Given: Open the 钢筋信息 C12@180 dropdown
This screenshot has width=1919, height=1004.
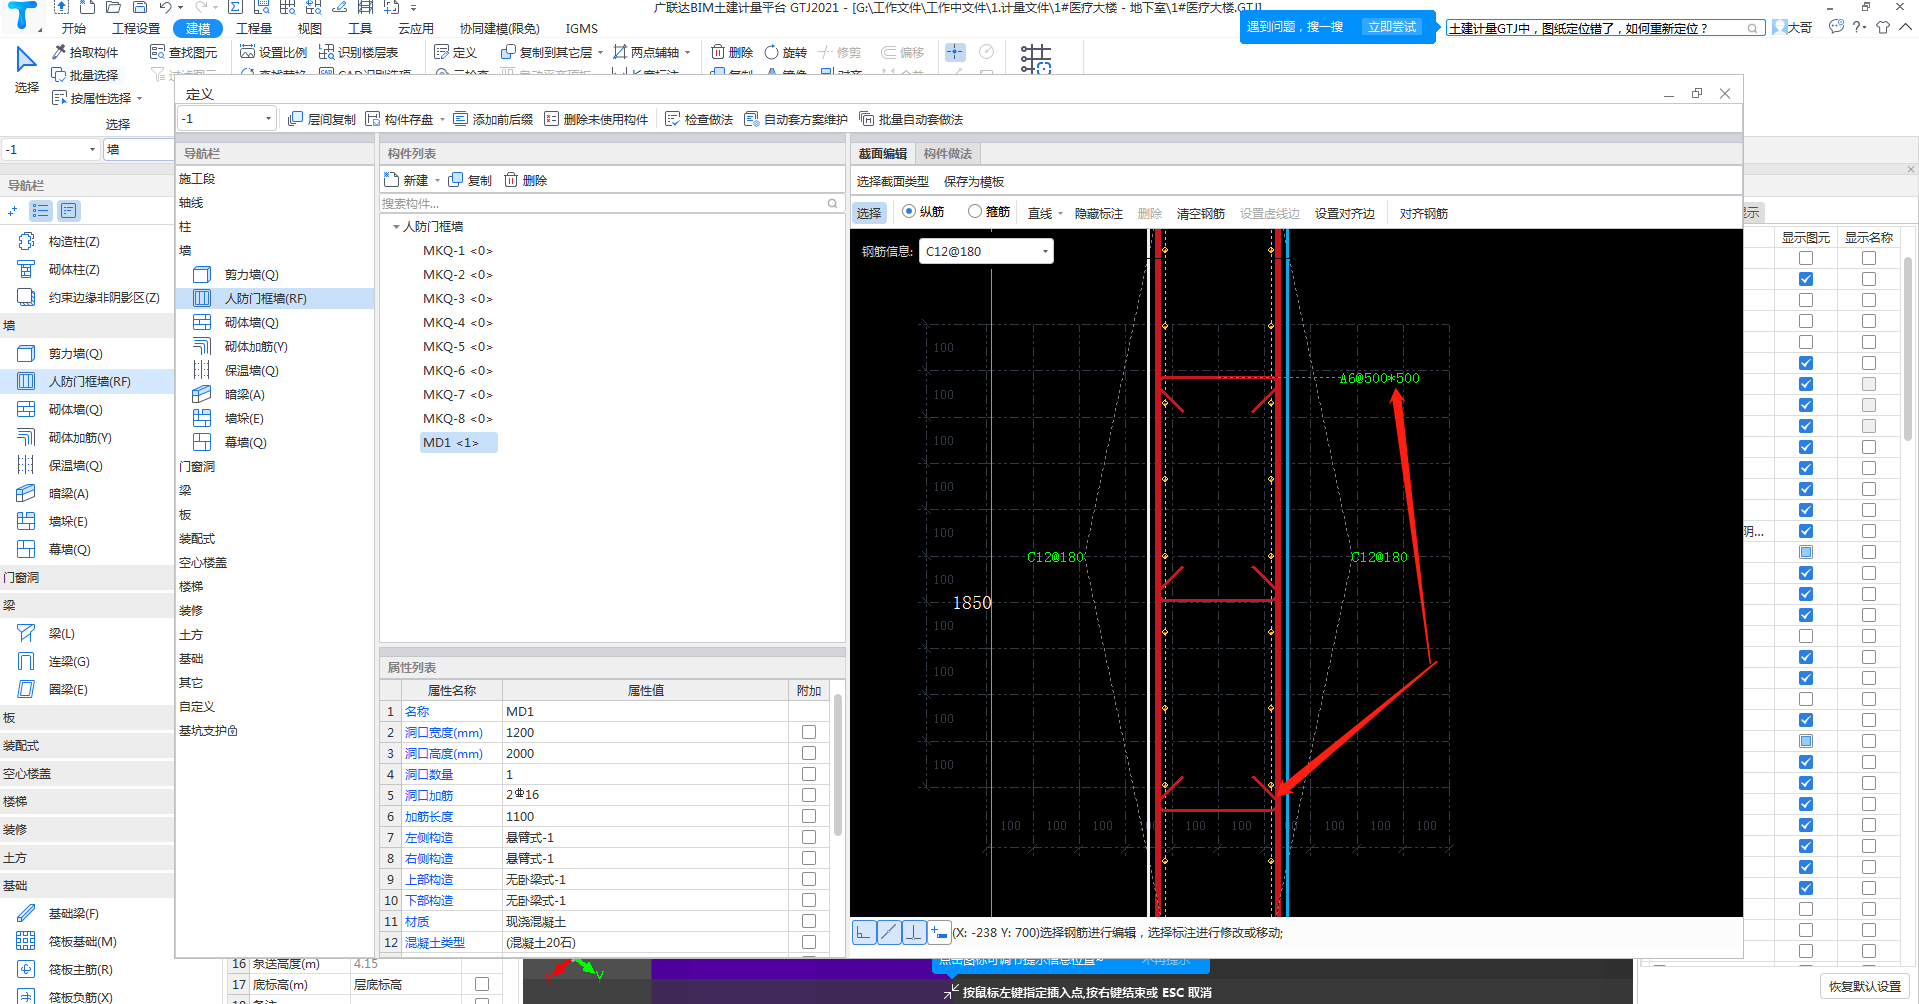Looking at the screenshot, I should (x=986, y=251).
